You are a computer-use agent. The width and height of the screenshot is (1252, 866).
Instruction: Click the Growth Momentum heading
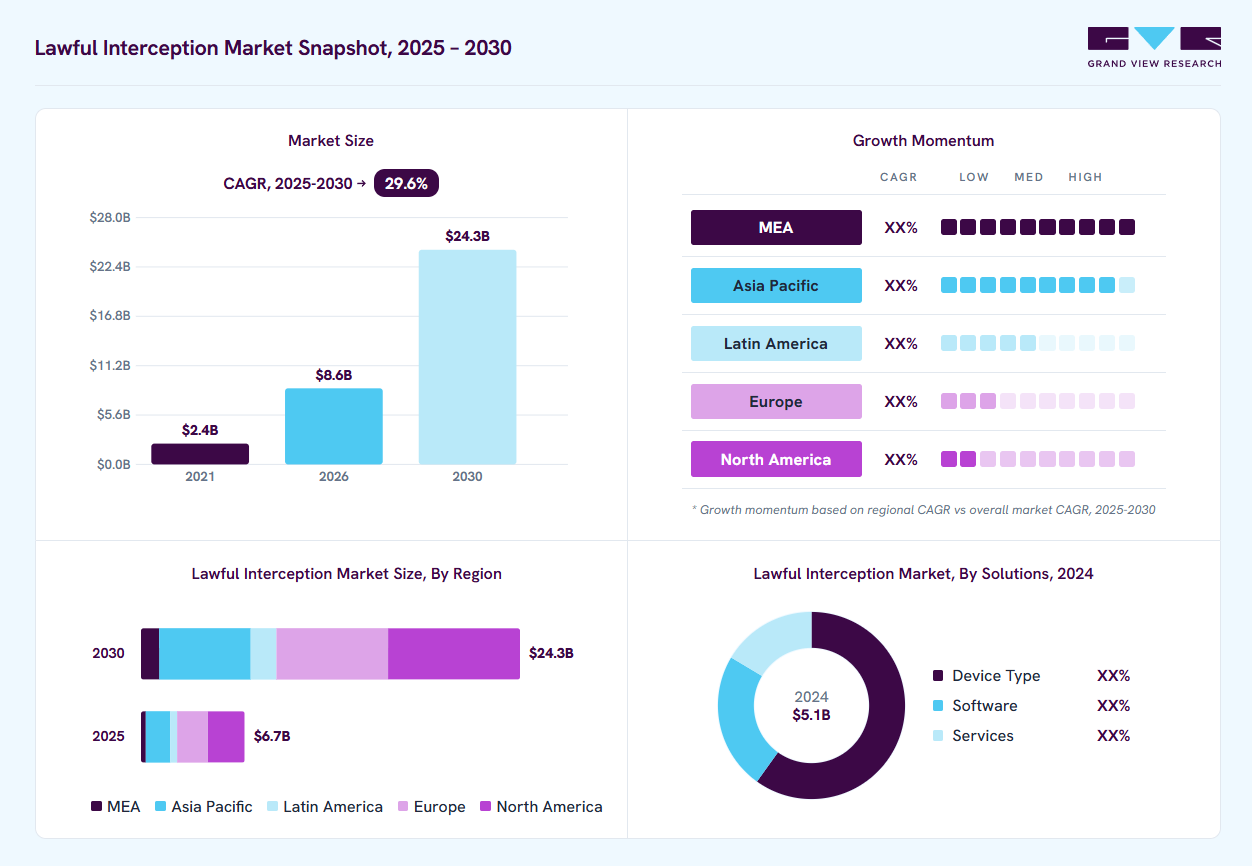(x=923, y=141)
